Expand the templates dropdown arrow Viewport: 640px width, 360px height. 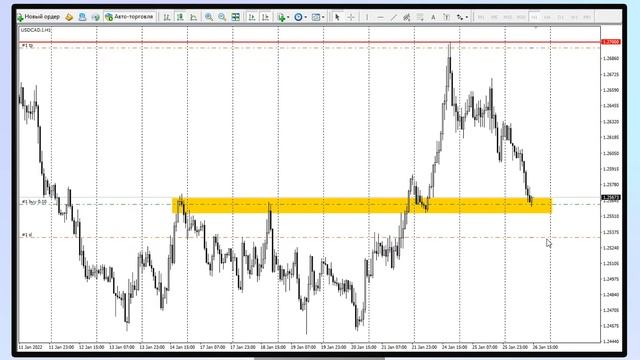[x=323, y=18]
